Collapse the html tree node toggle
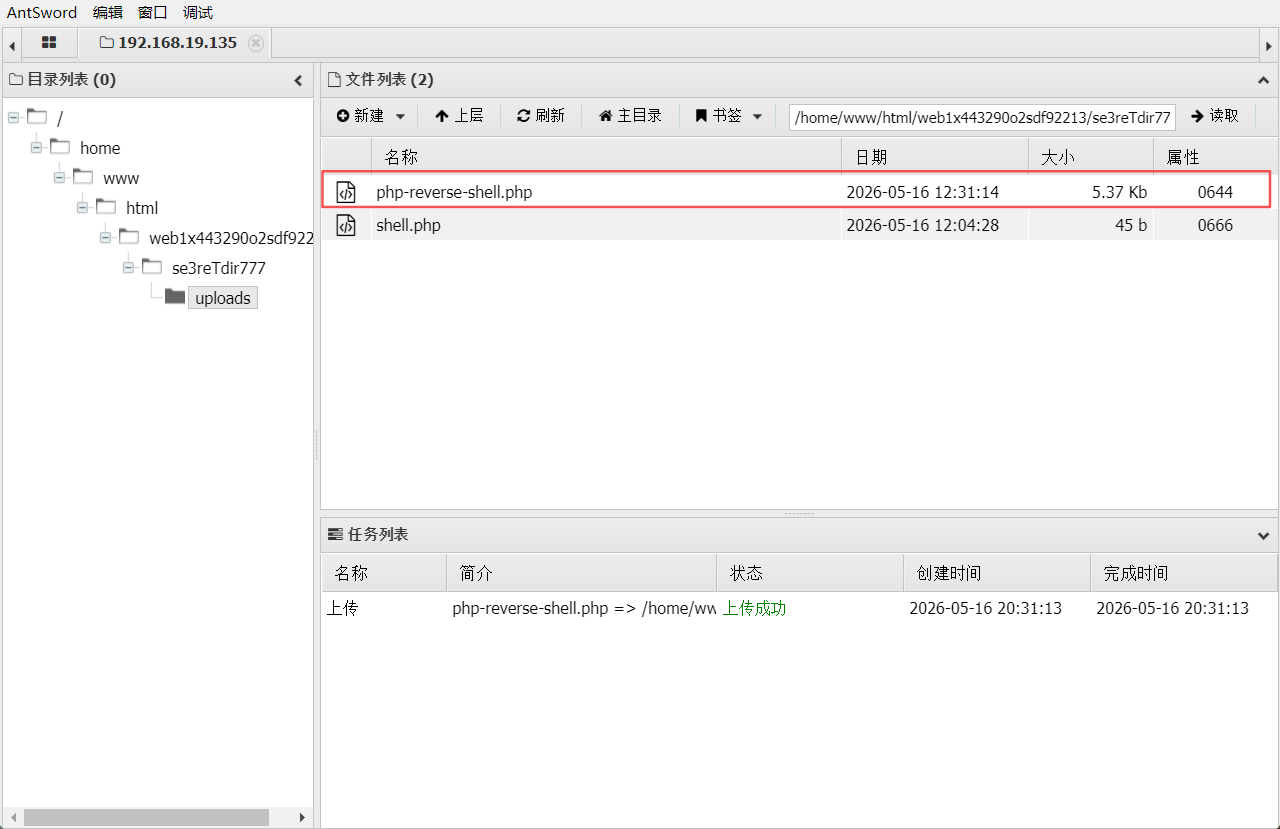 (x=82, y=207)
